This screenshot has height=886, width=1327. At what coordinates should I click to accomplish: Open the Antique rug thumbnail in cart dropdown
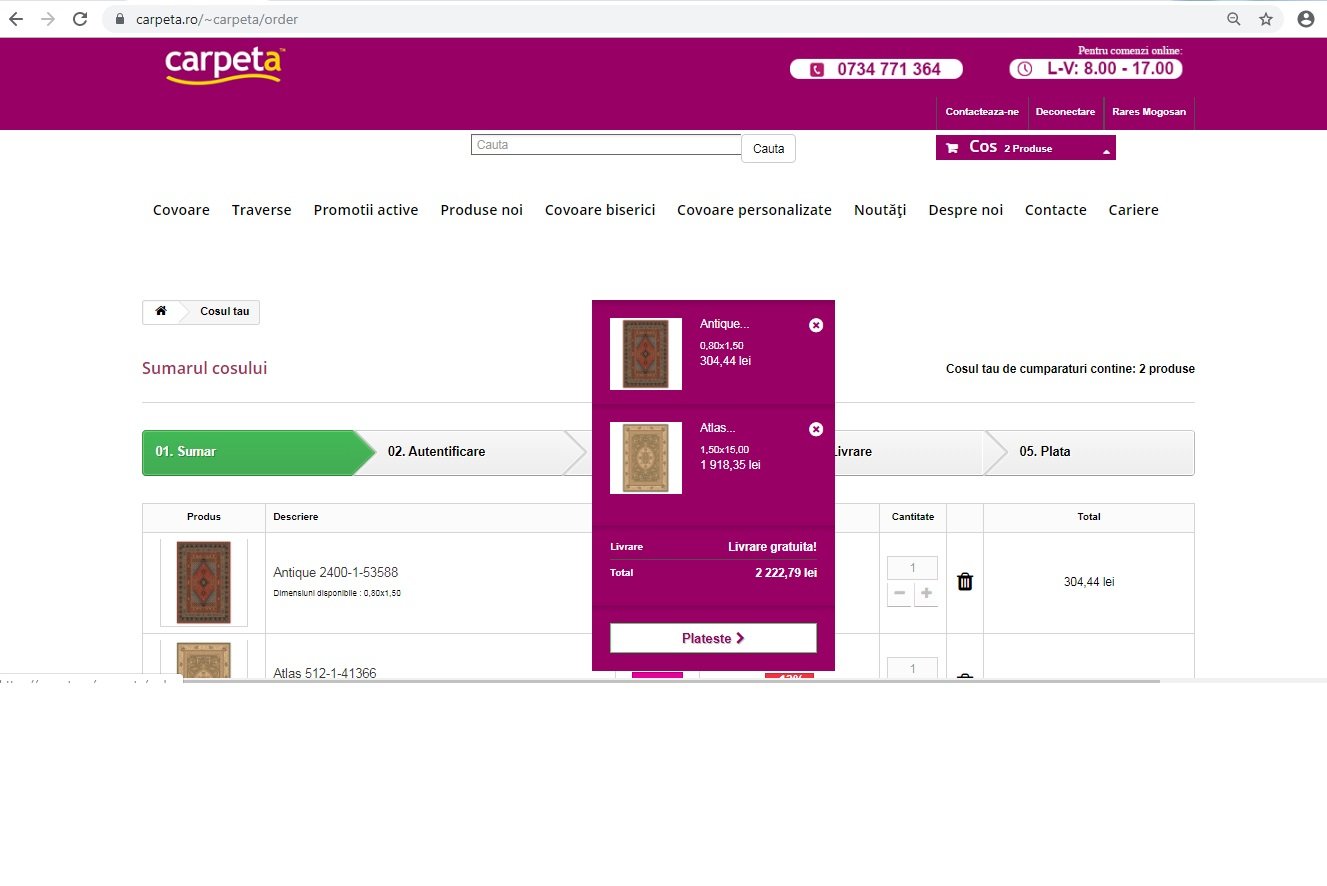click(x=646, y=354)
